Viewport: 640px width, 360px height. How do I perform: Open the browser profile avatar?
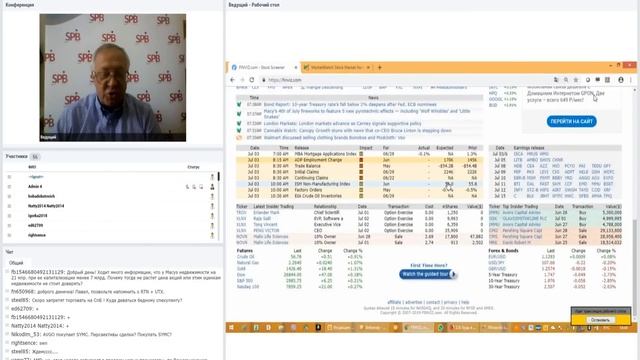tap(621, 80)
